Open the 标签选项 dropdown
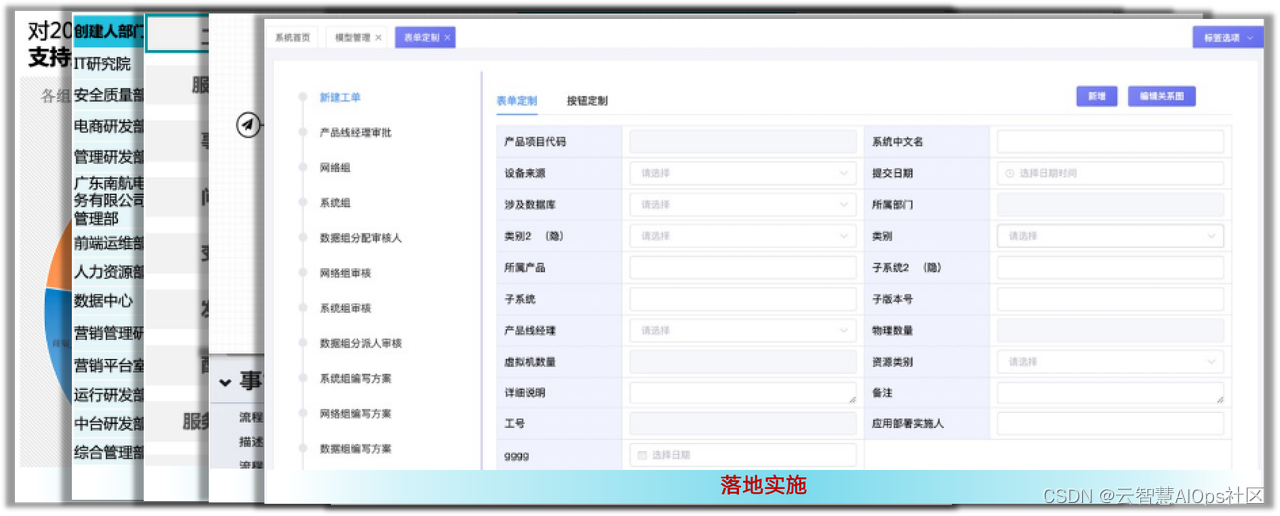The width and height of the screenshot is (1280, 516). click(1228, 37)
